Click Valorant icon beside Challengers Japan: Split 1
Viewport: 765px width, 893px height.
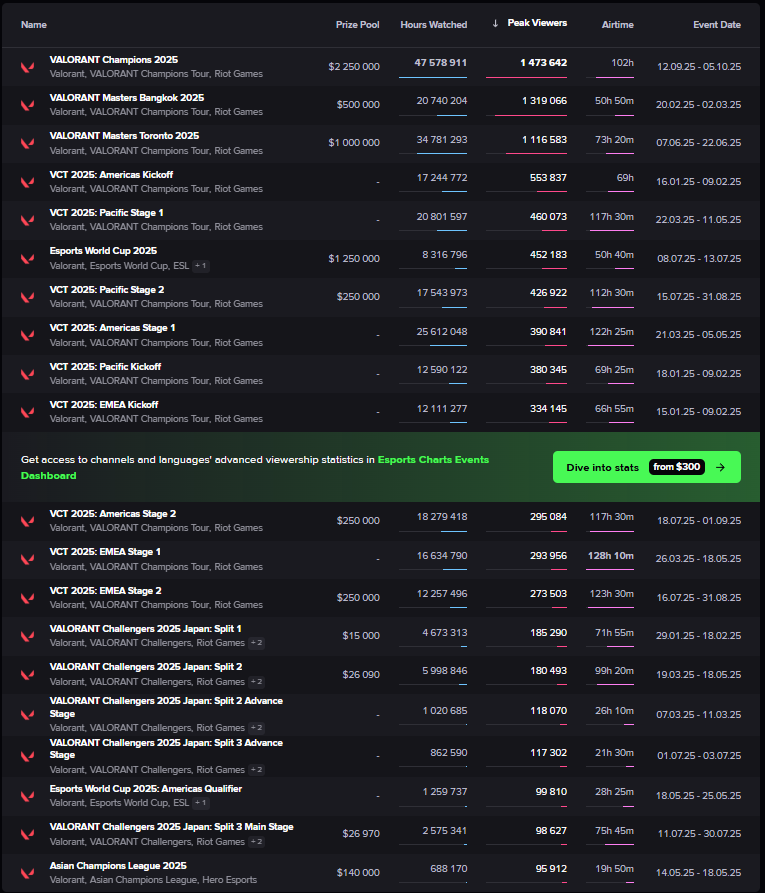[27, 636]
